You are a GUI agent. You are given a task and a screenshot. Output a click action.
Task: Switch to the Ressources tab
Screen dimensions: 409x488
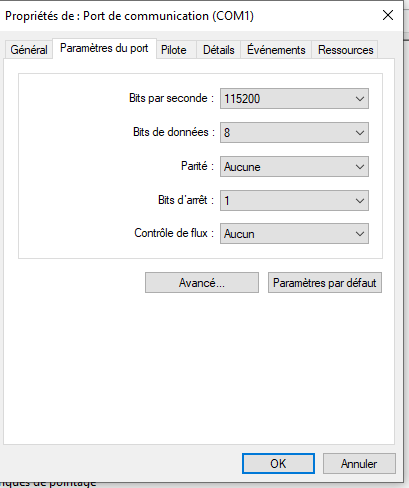click(x=345, y=50)
